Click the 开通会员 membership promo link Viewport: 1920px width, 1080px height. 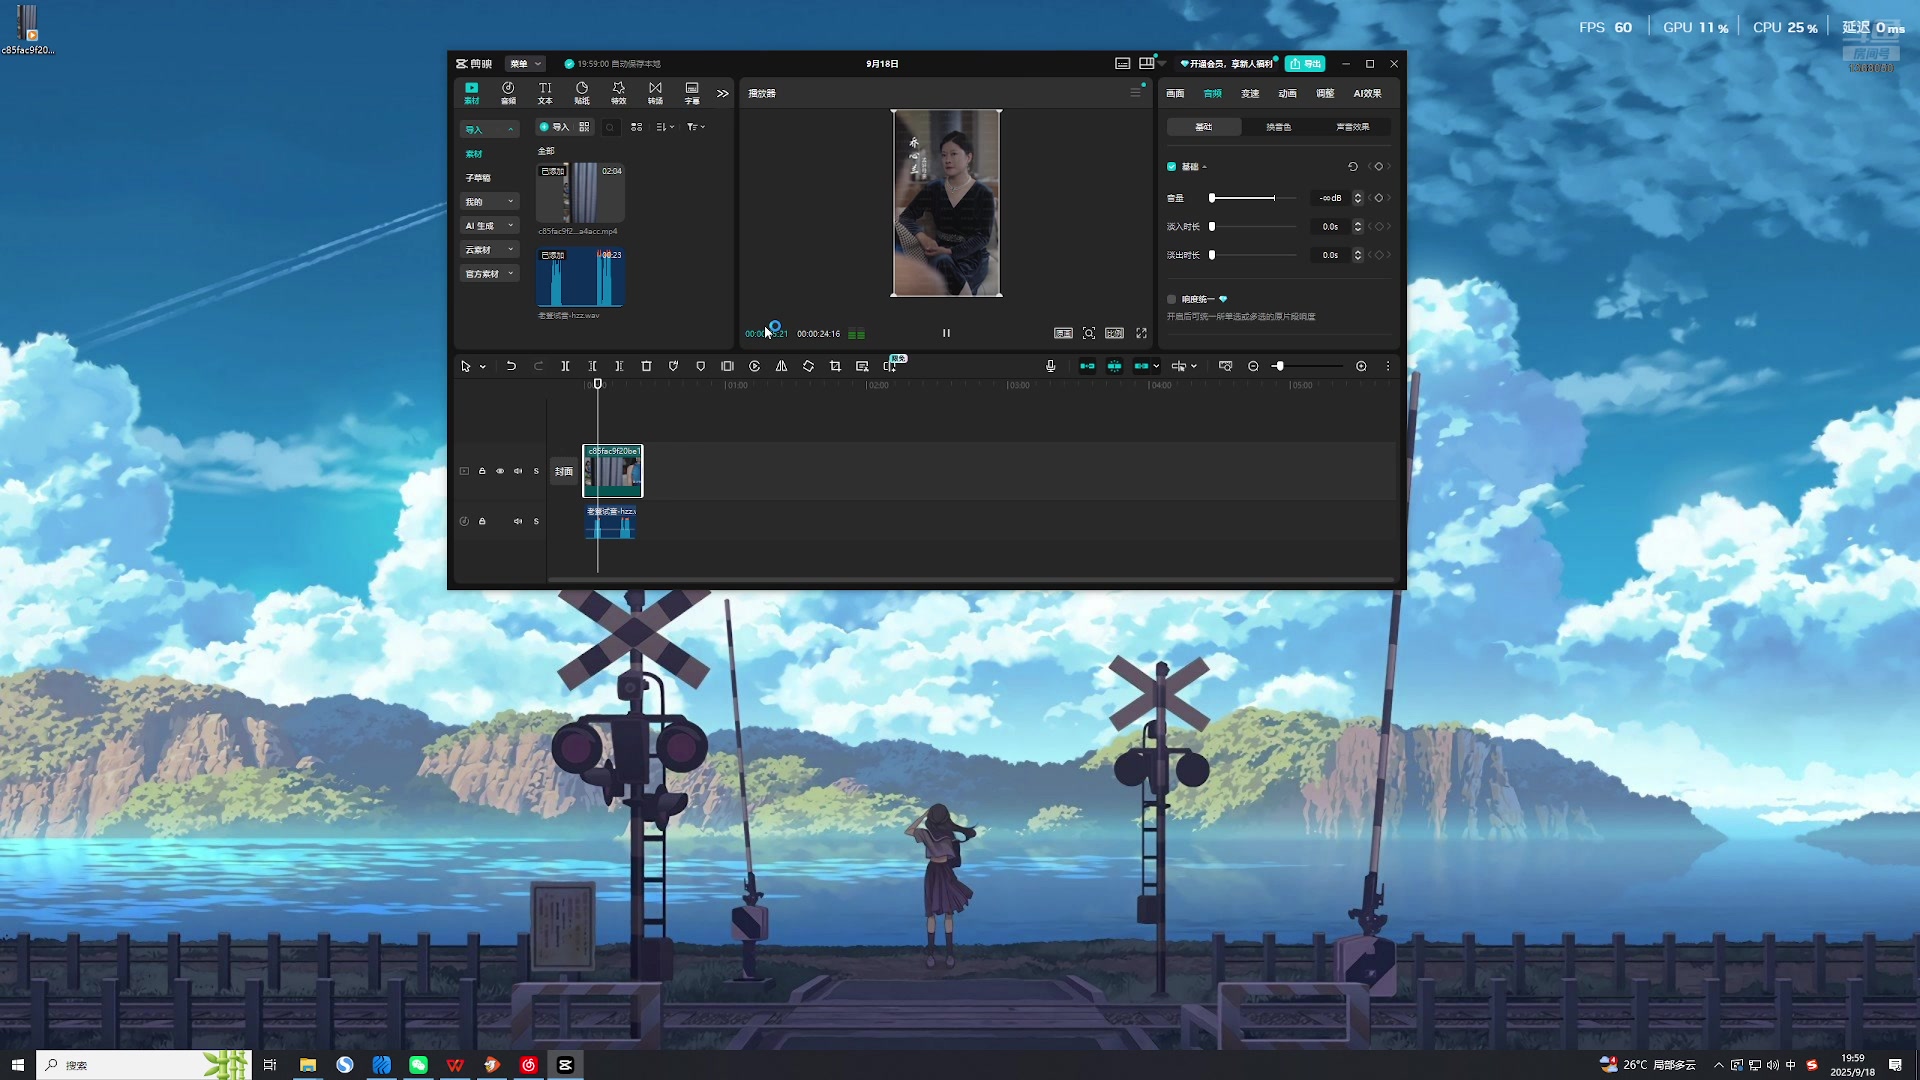1226,63
